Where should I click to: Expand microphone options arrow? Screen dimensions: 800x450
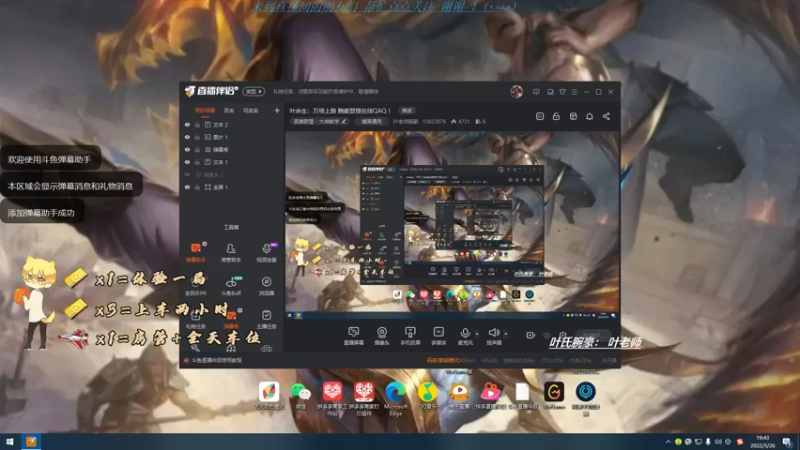click(477, 334)
